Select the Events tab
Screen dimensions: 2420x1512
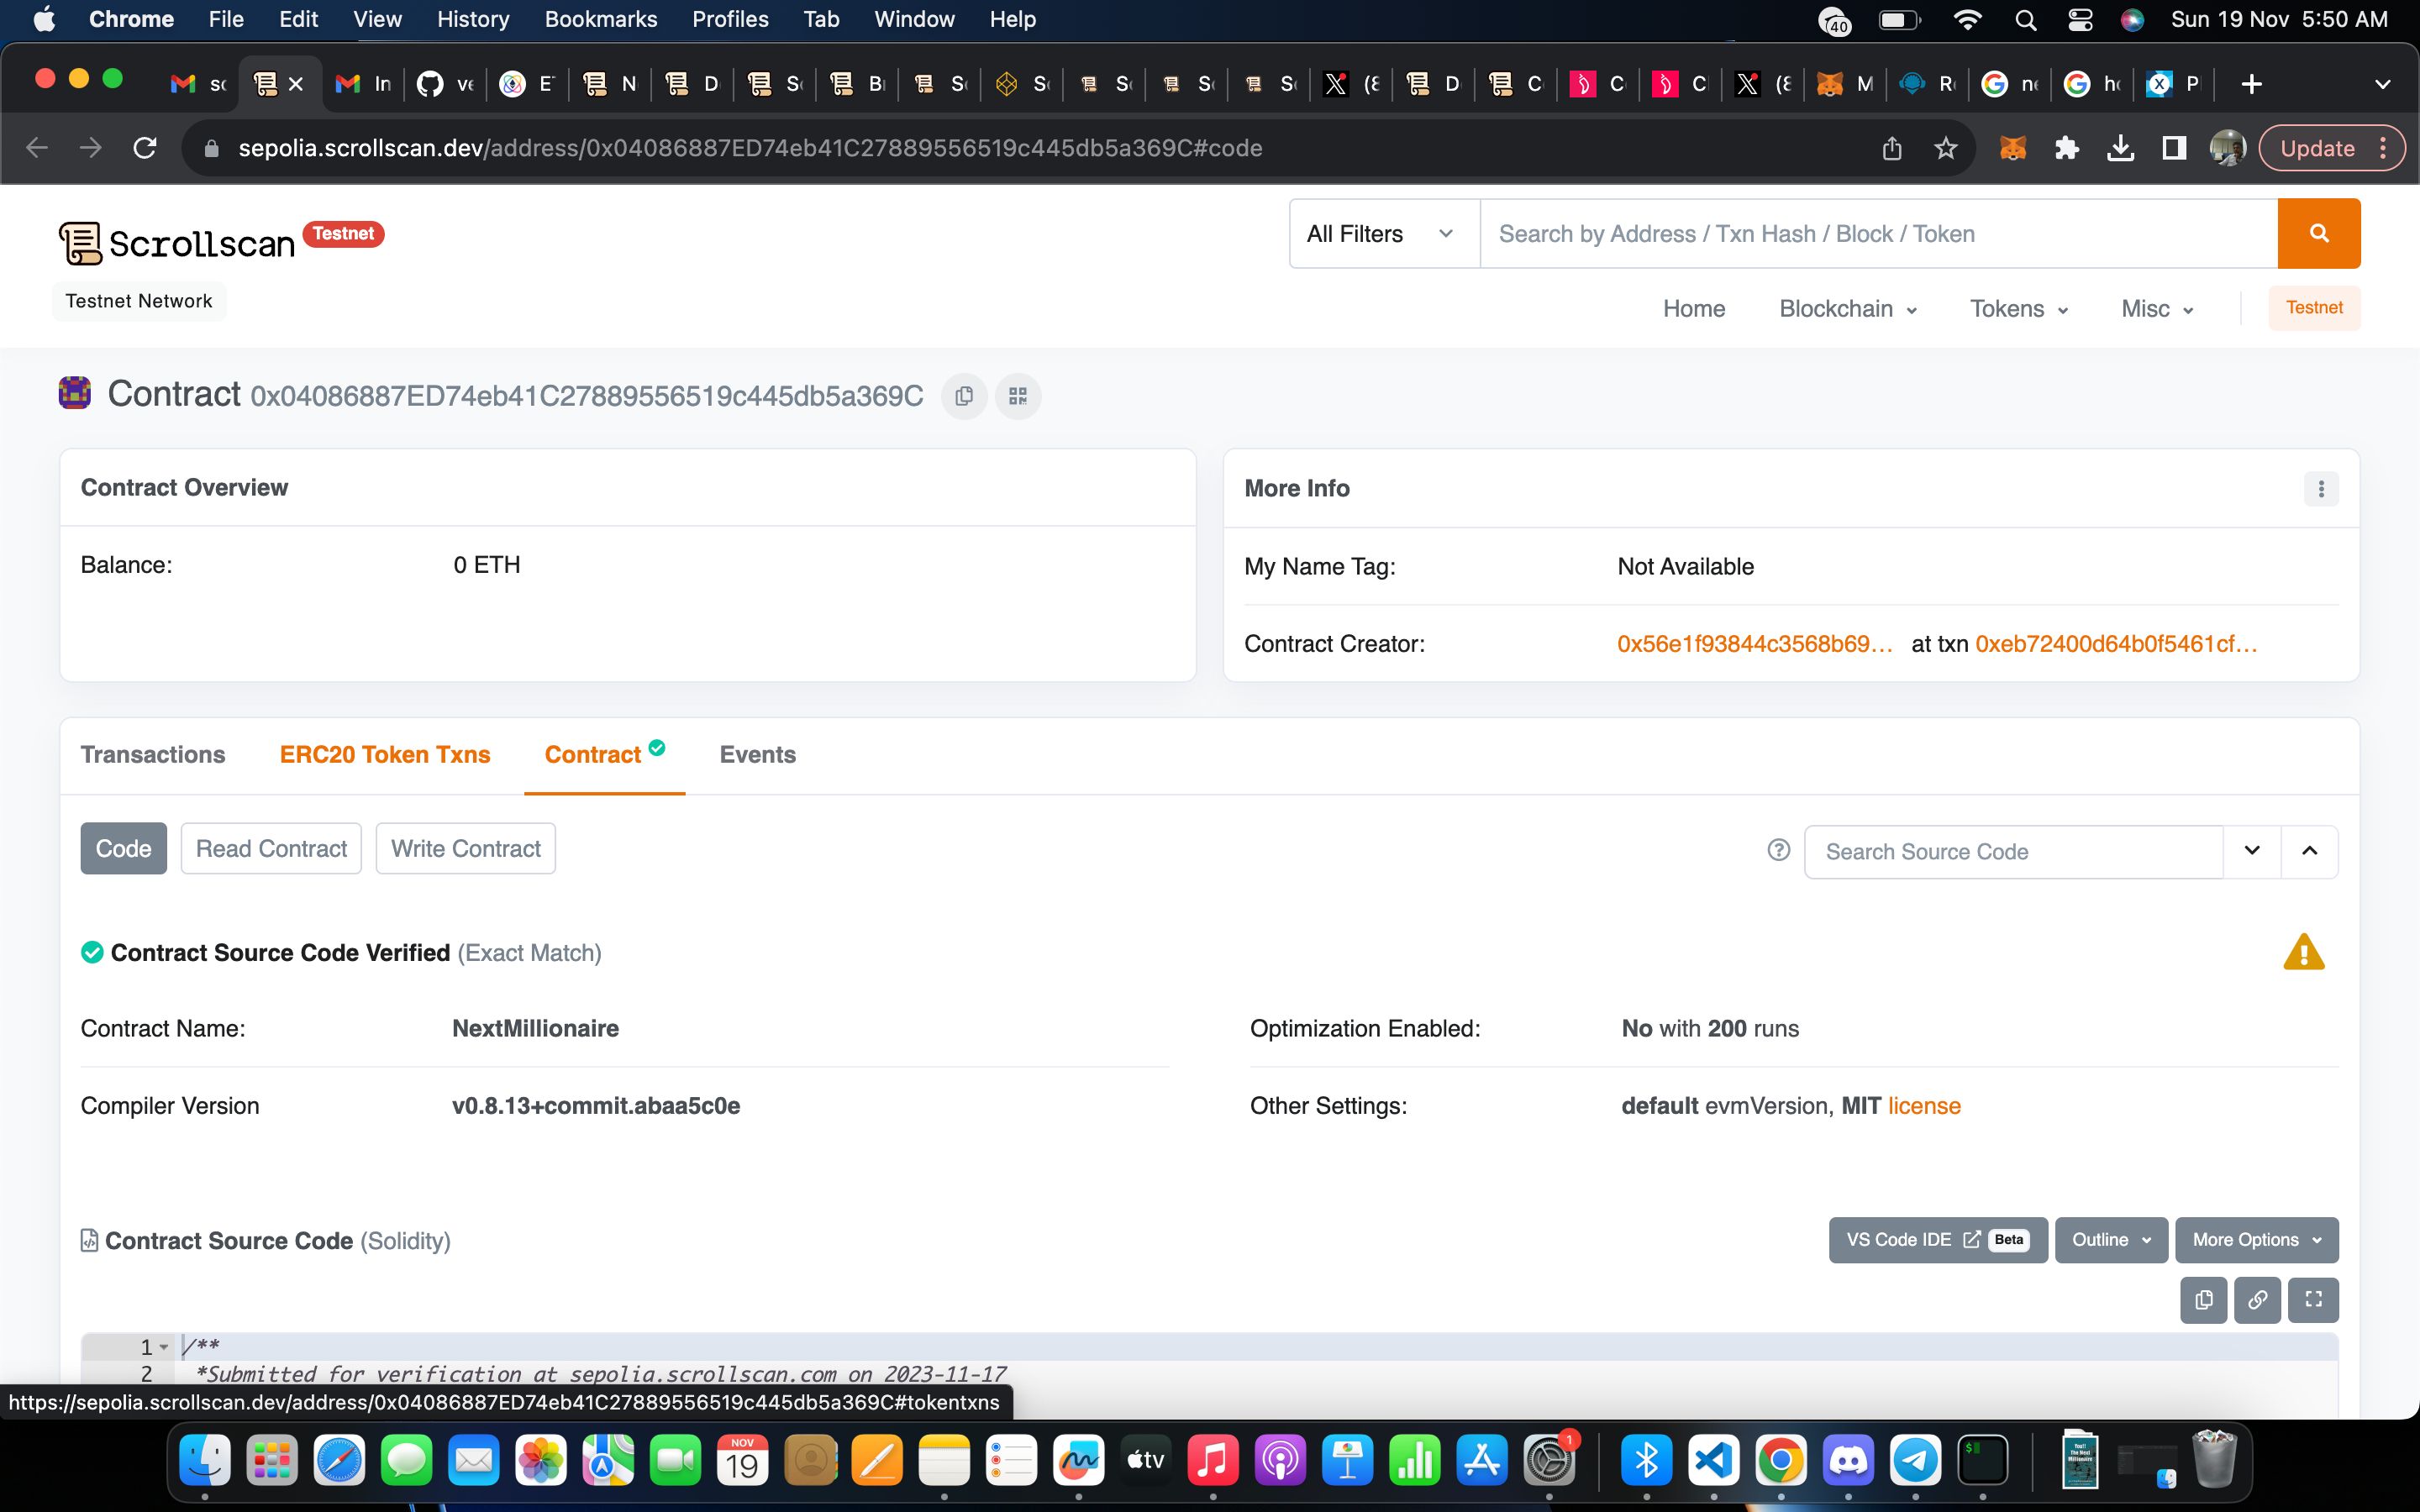coord(758,754)
